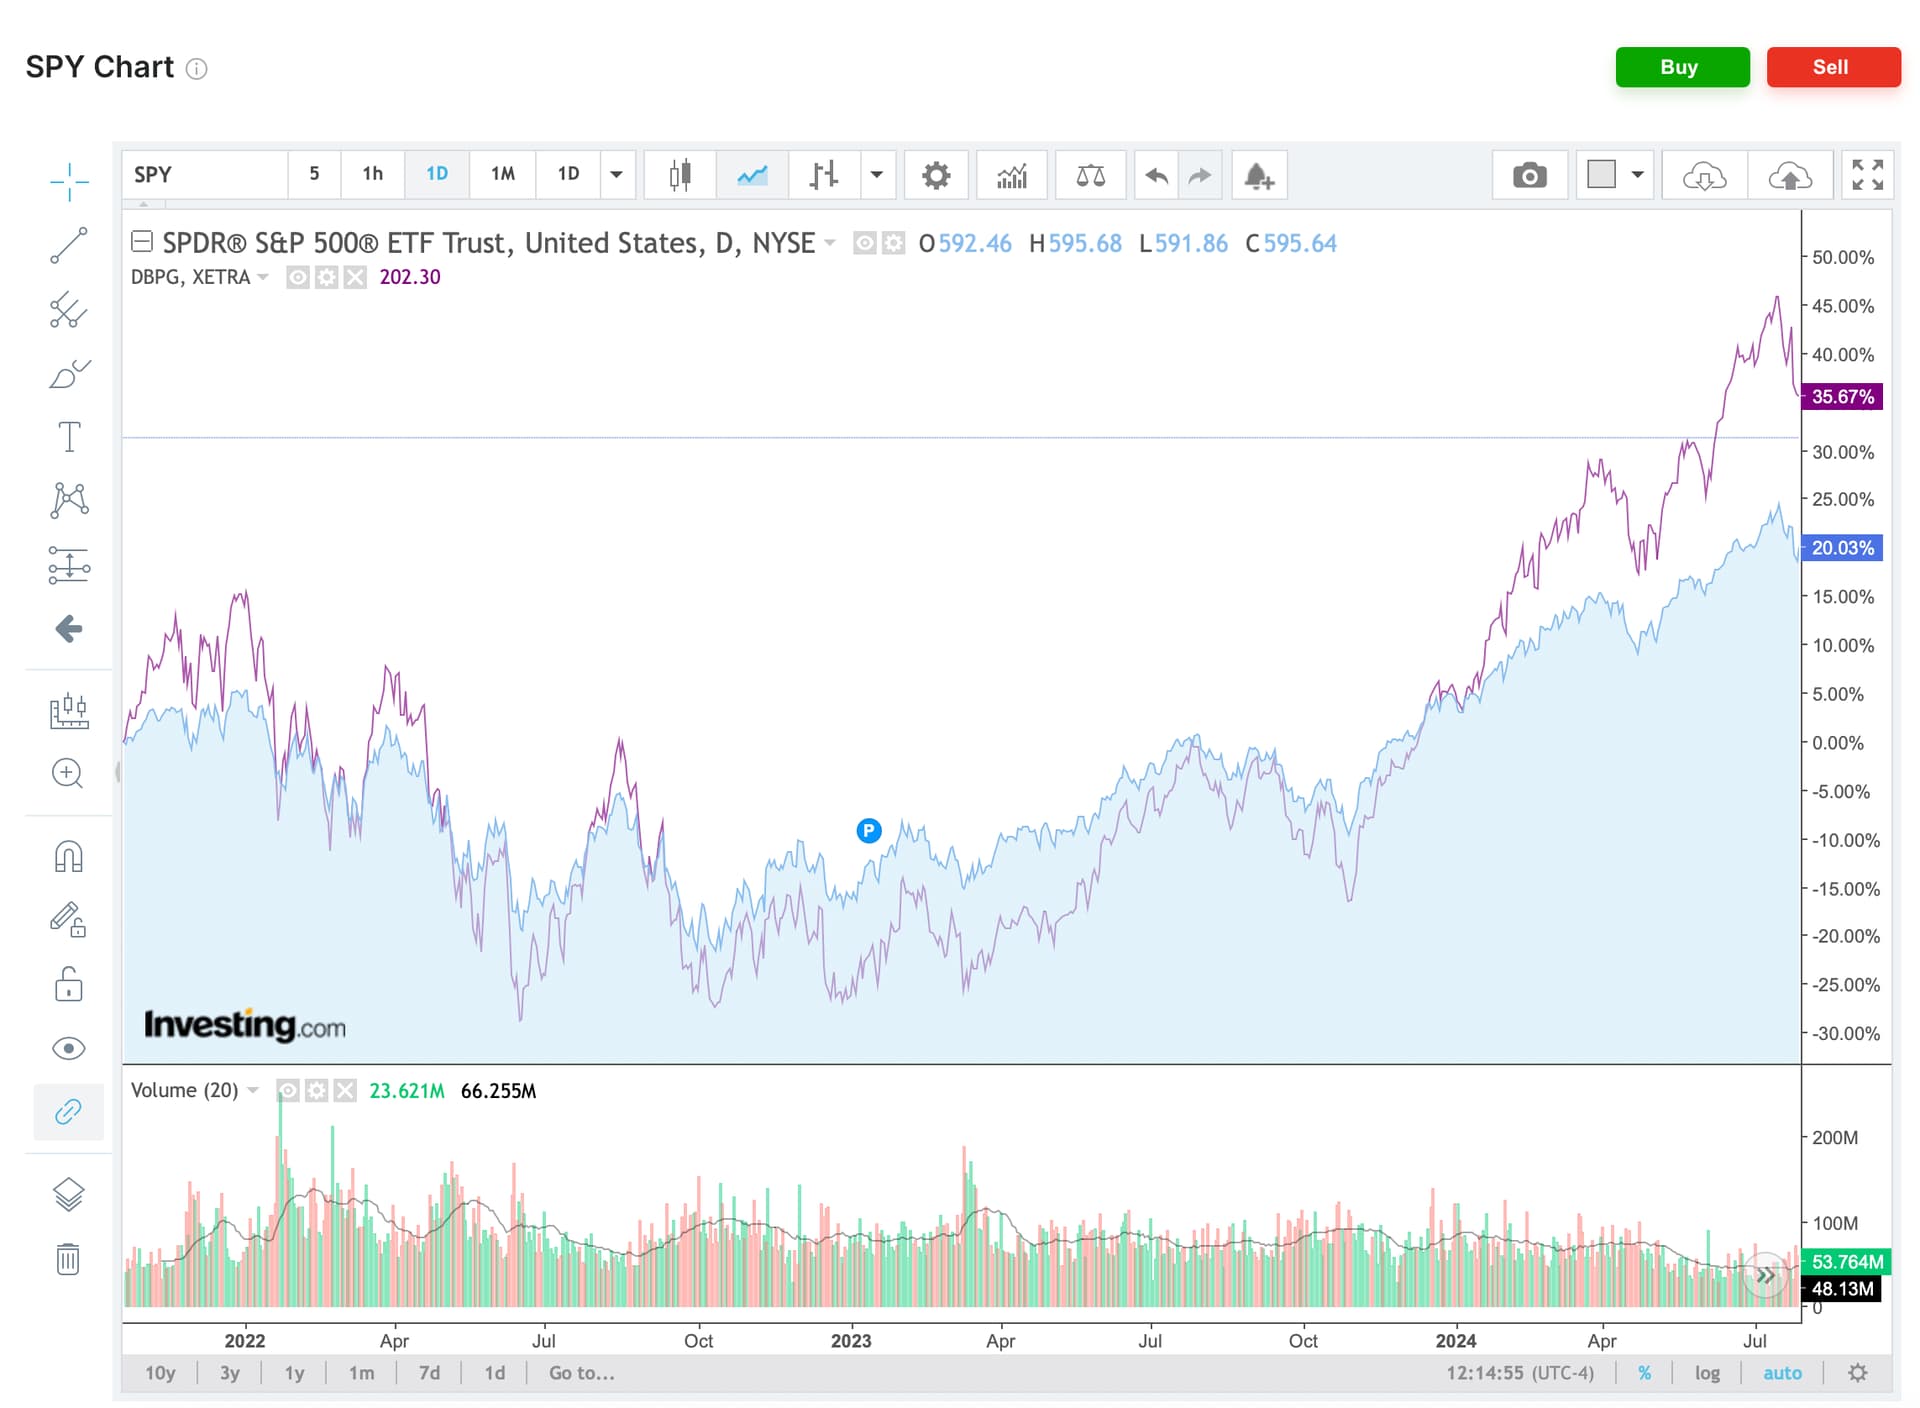Toggle stay in drawing mode pencil lock
The image size is (1920, 1408).
click(x=68, y=920)
